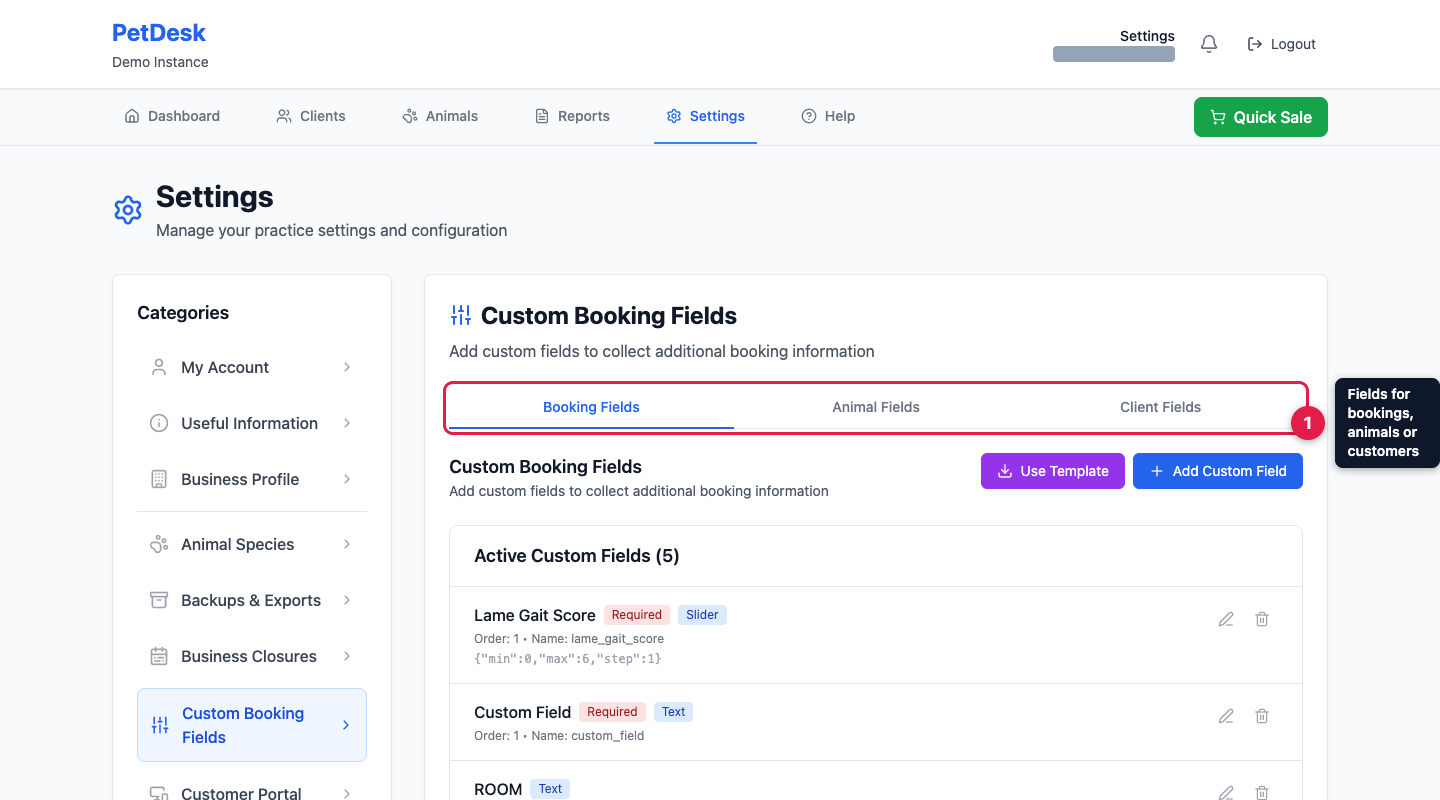Click the Useful Information info icon

[x=159, y=423]
